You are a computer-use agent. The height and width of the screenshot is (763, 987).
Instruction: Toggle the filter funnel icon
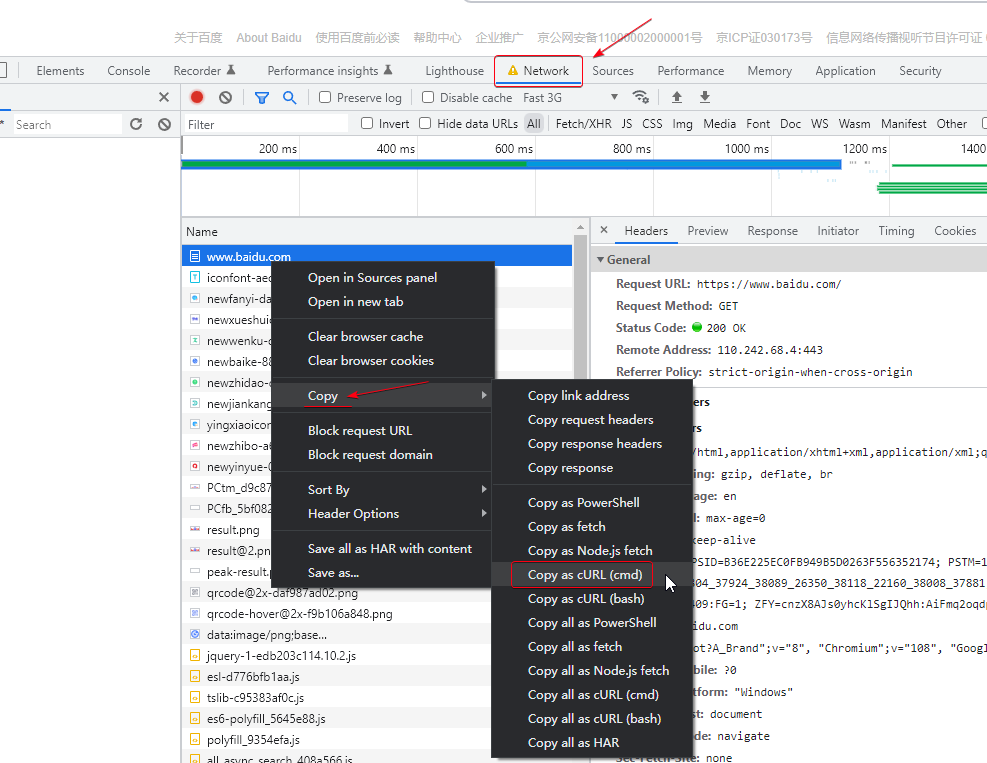click(262, 98)
